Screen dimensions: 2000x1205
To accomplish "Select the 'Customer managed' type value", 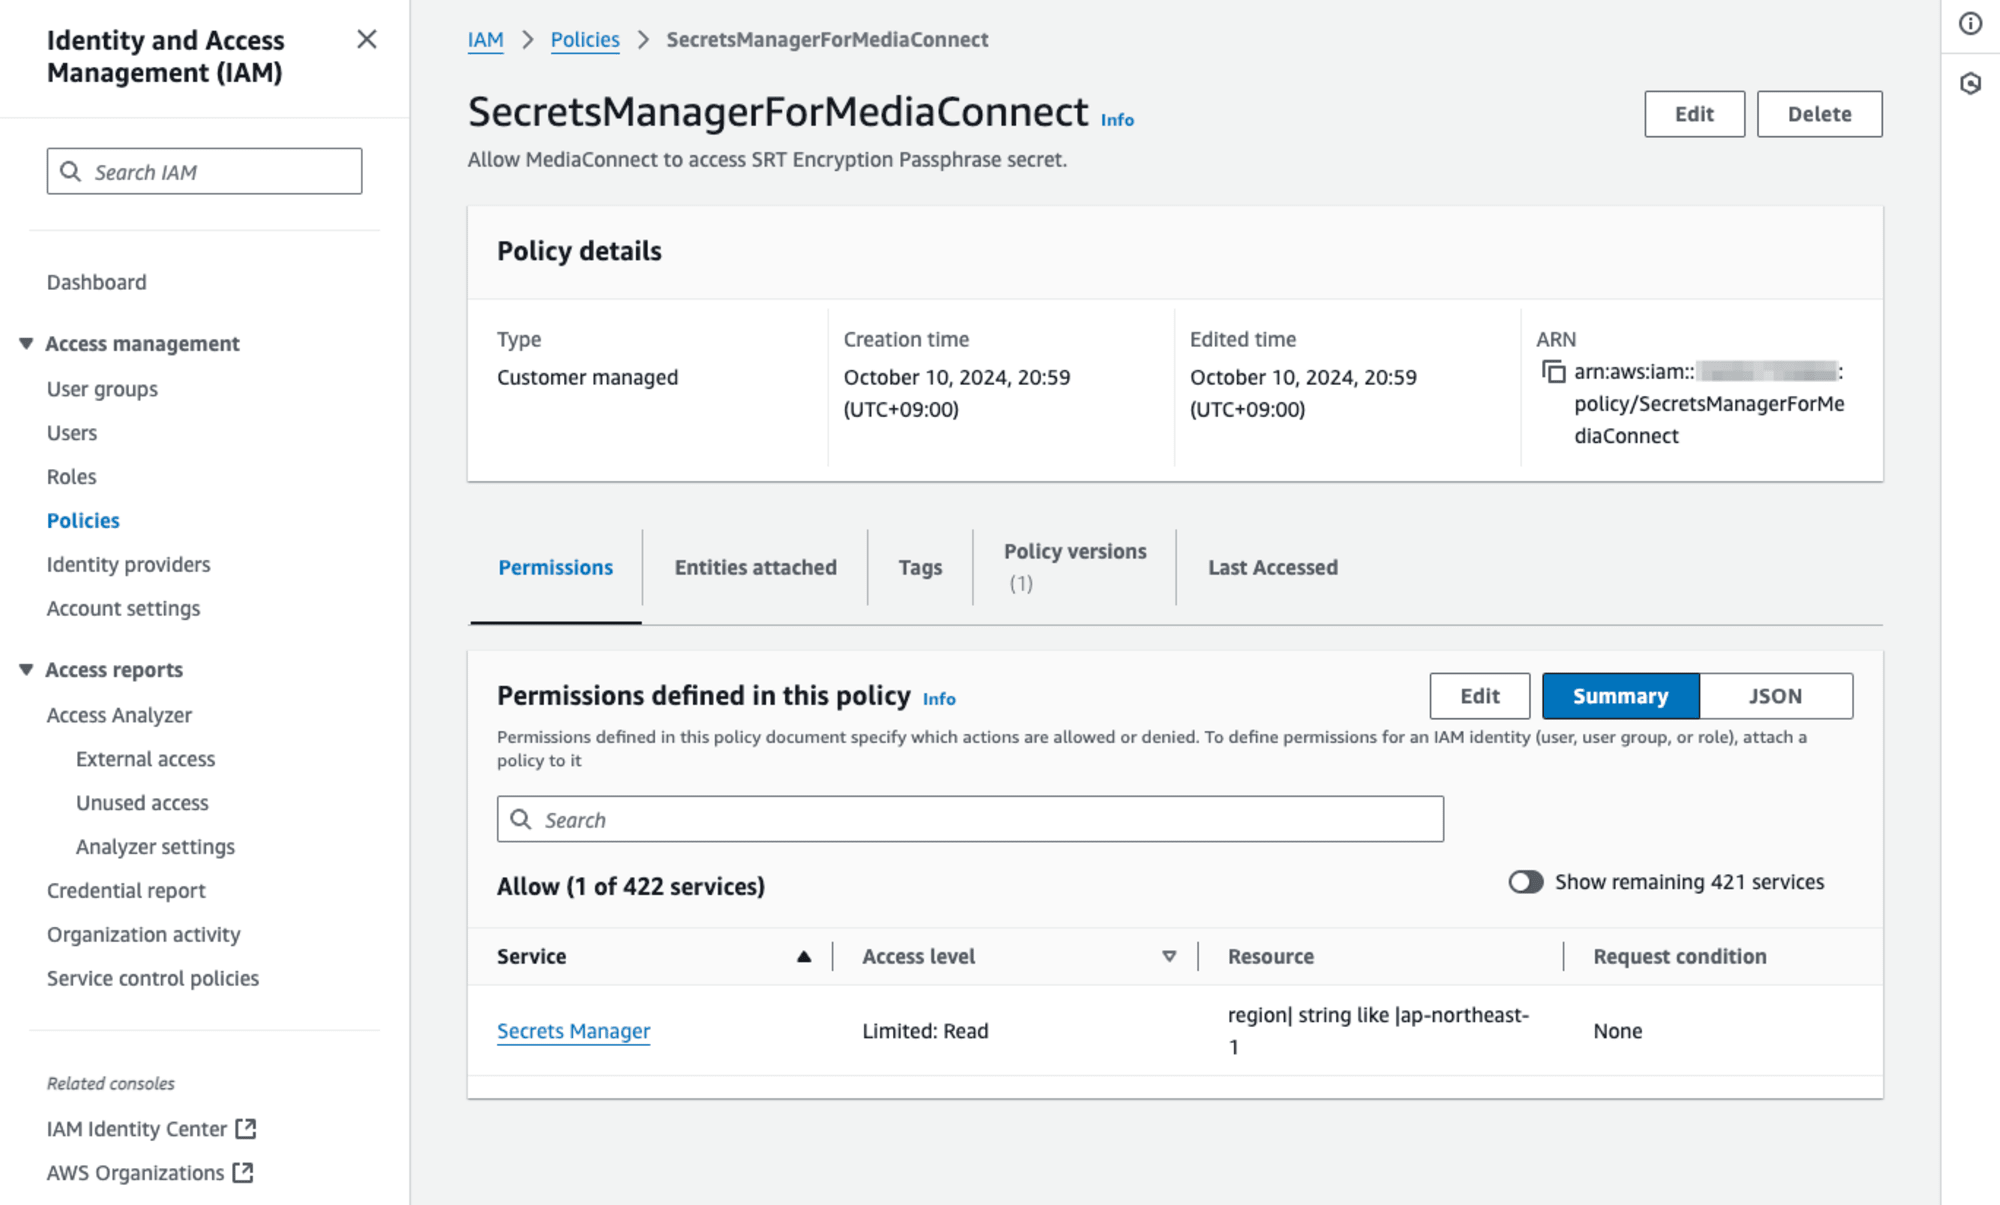I will pos(587,377).
